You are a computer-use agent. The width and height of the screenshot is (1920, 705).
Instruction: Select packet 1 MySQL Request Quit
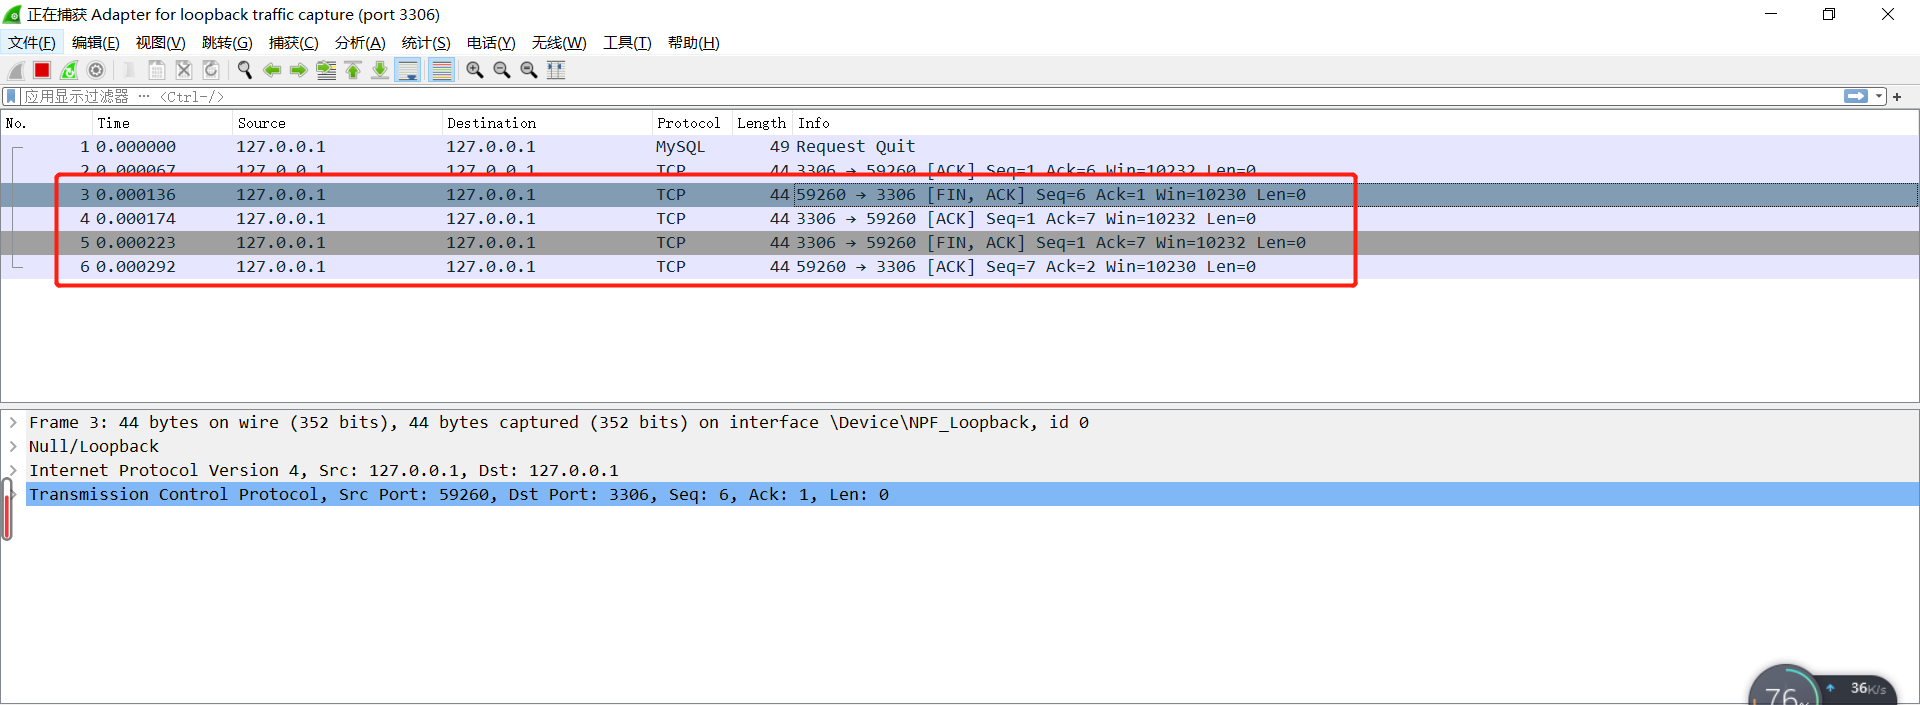point(960,146)
